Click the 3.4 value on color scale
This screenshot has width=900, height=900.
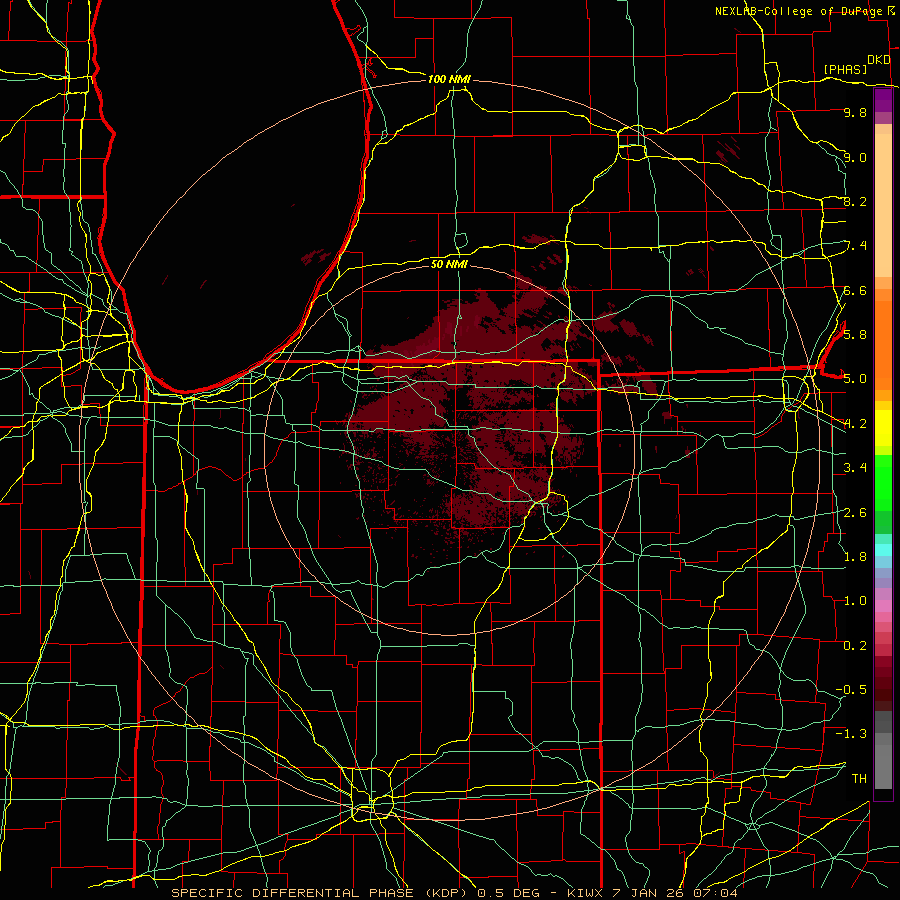tap(855, 468)
